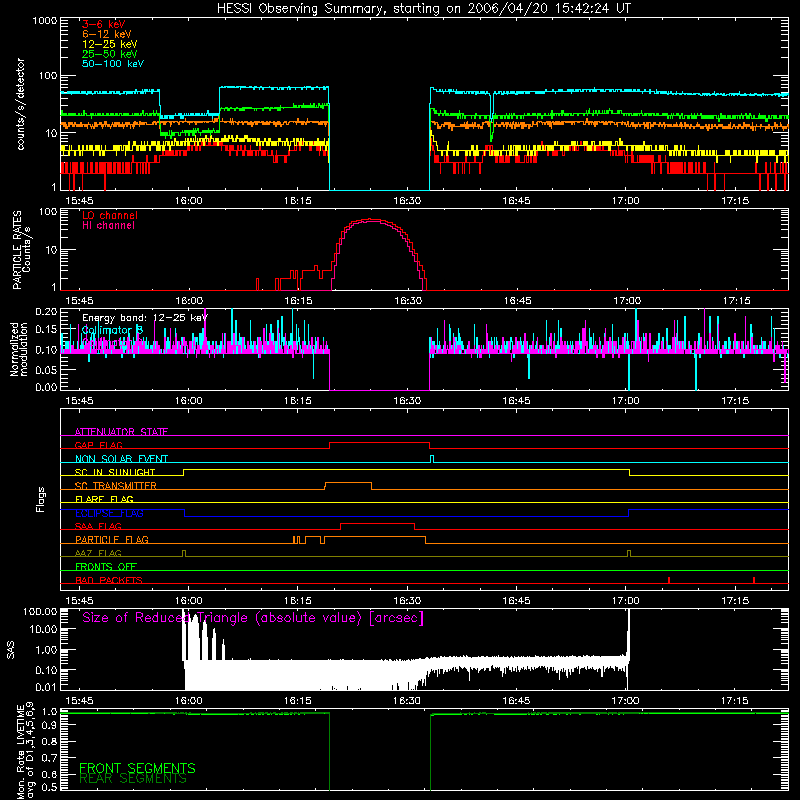
Task: Click the SAA FLAG label
Action: (x=98, y=526)
